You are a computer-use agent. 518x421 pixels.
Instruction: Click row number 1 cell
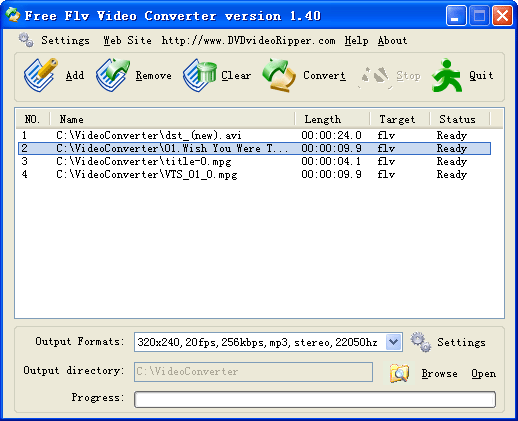click(x=24, y=135)
